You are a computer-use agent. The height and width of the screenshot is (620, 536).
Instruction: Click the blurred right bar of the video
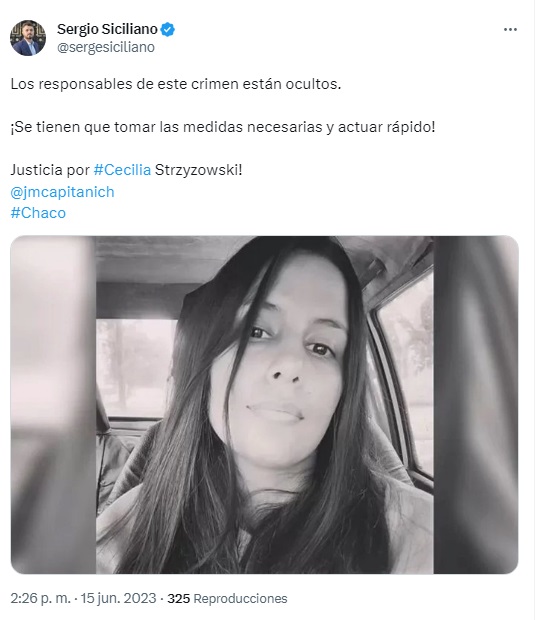pyautogui.click(x=476, y=405)
